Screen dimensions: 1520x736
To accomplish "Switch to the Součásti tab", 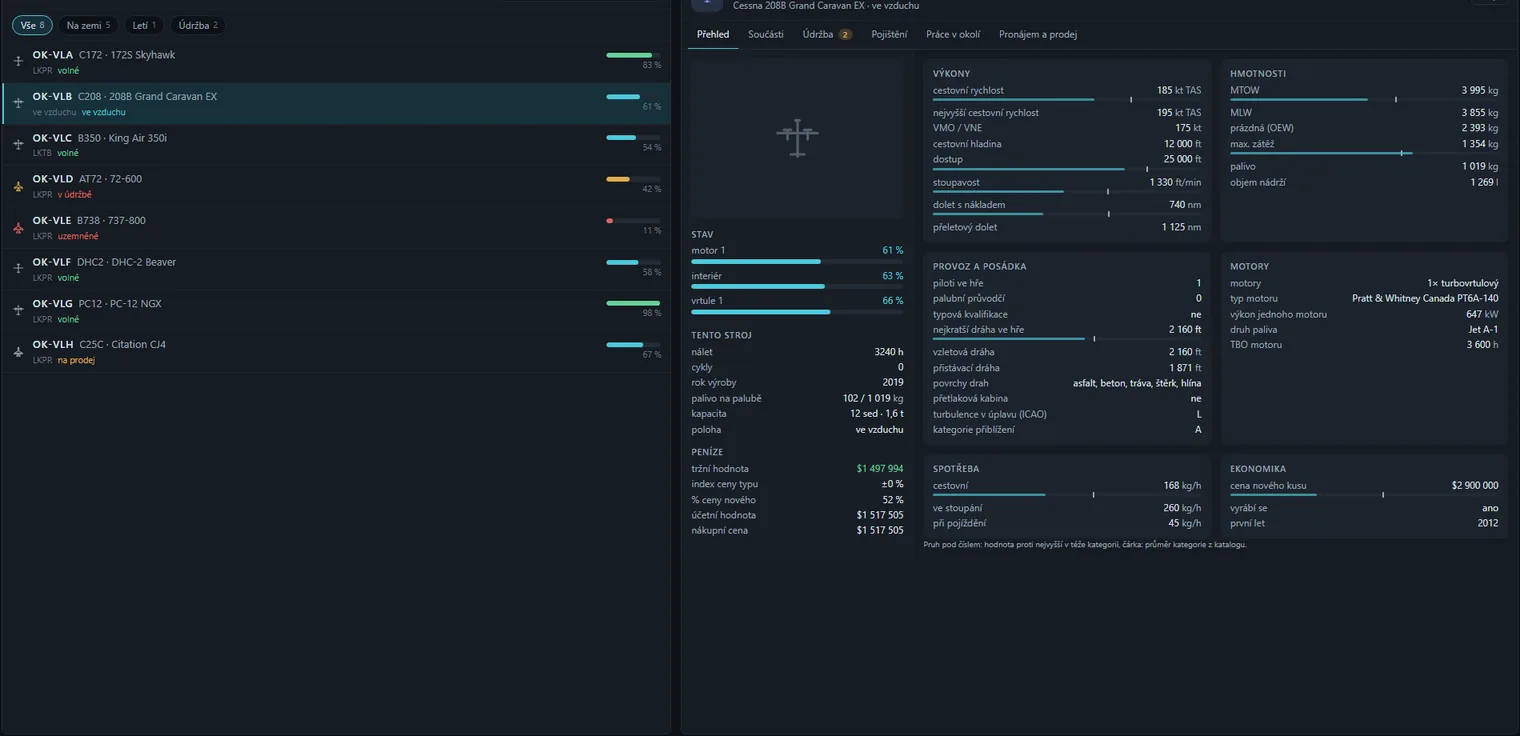I will (x=766, y=34).
